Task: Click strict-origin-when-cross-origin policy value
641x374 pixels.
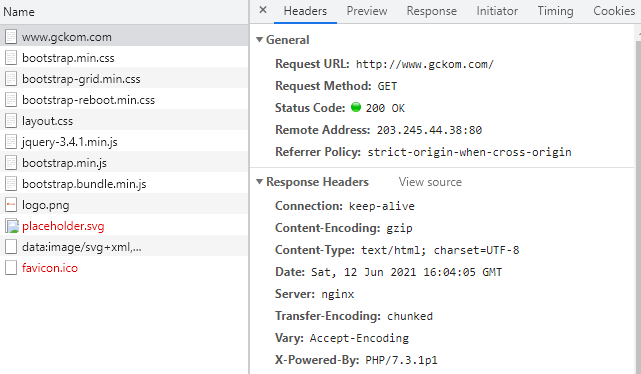Action: click(x=469, y=152)
